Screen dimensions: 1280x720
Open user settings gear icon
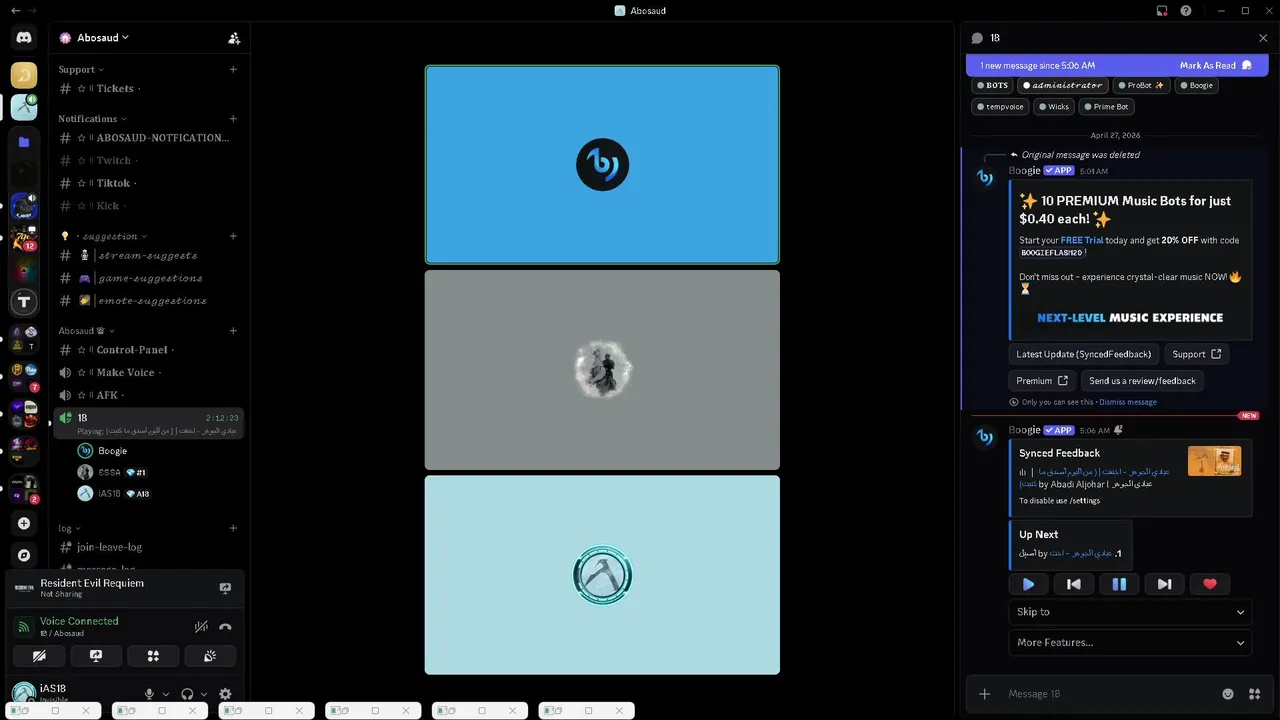225,694
